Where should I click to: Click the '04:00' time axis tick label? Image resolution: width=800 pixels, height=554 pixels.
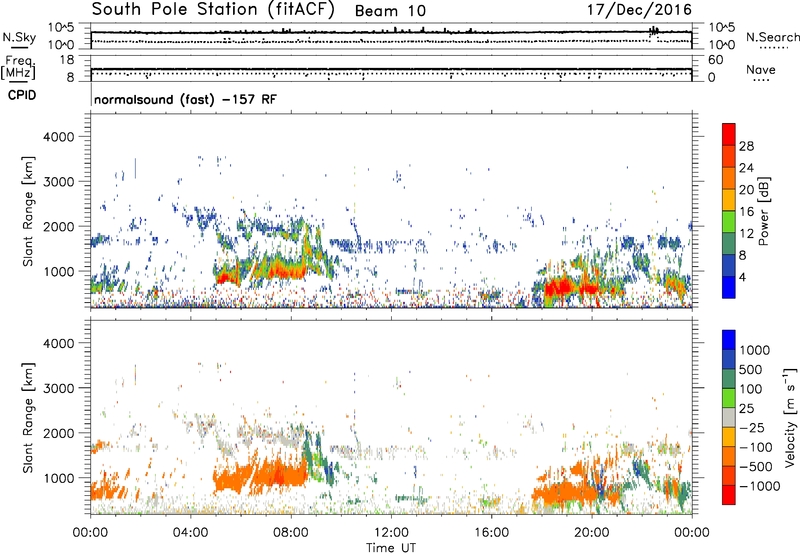pyautogui.click(x=190, y=533)
